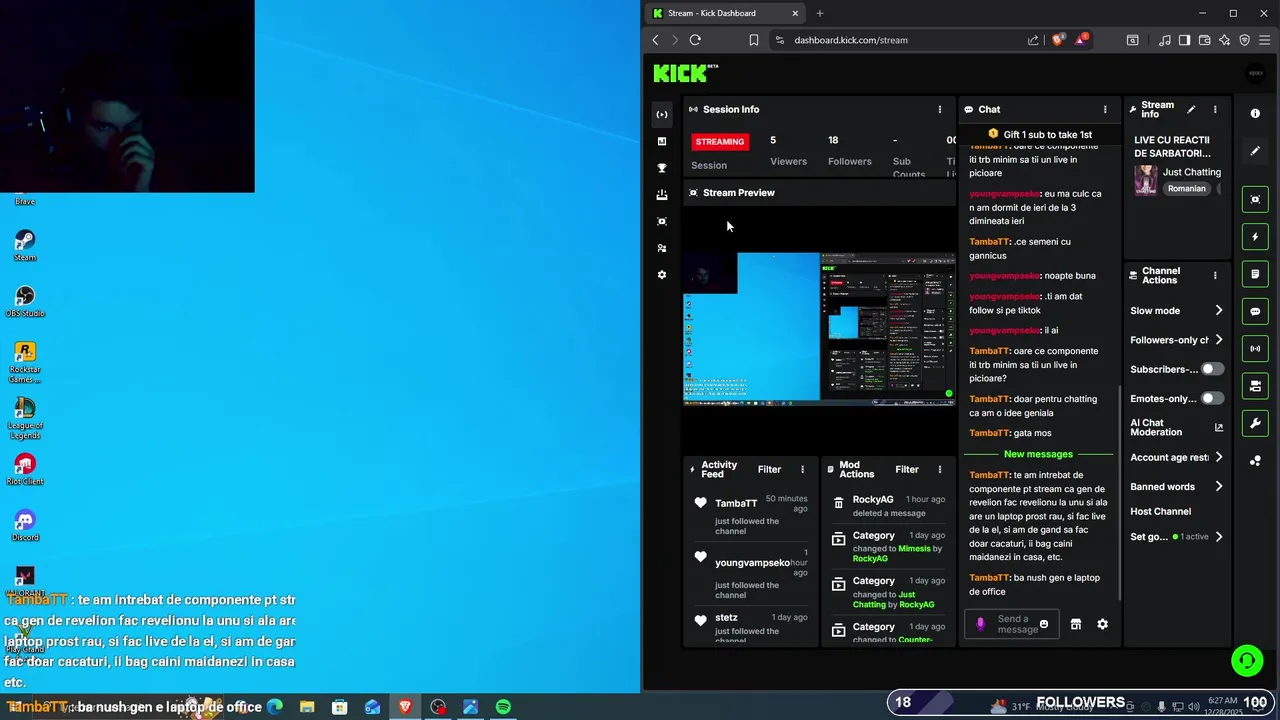Click the Brave Shields icon

coord(1058,40)
